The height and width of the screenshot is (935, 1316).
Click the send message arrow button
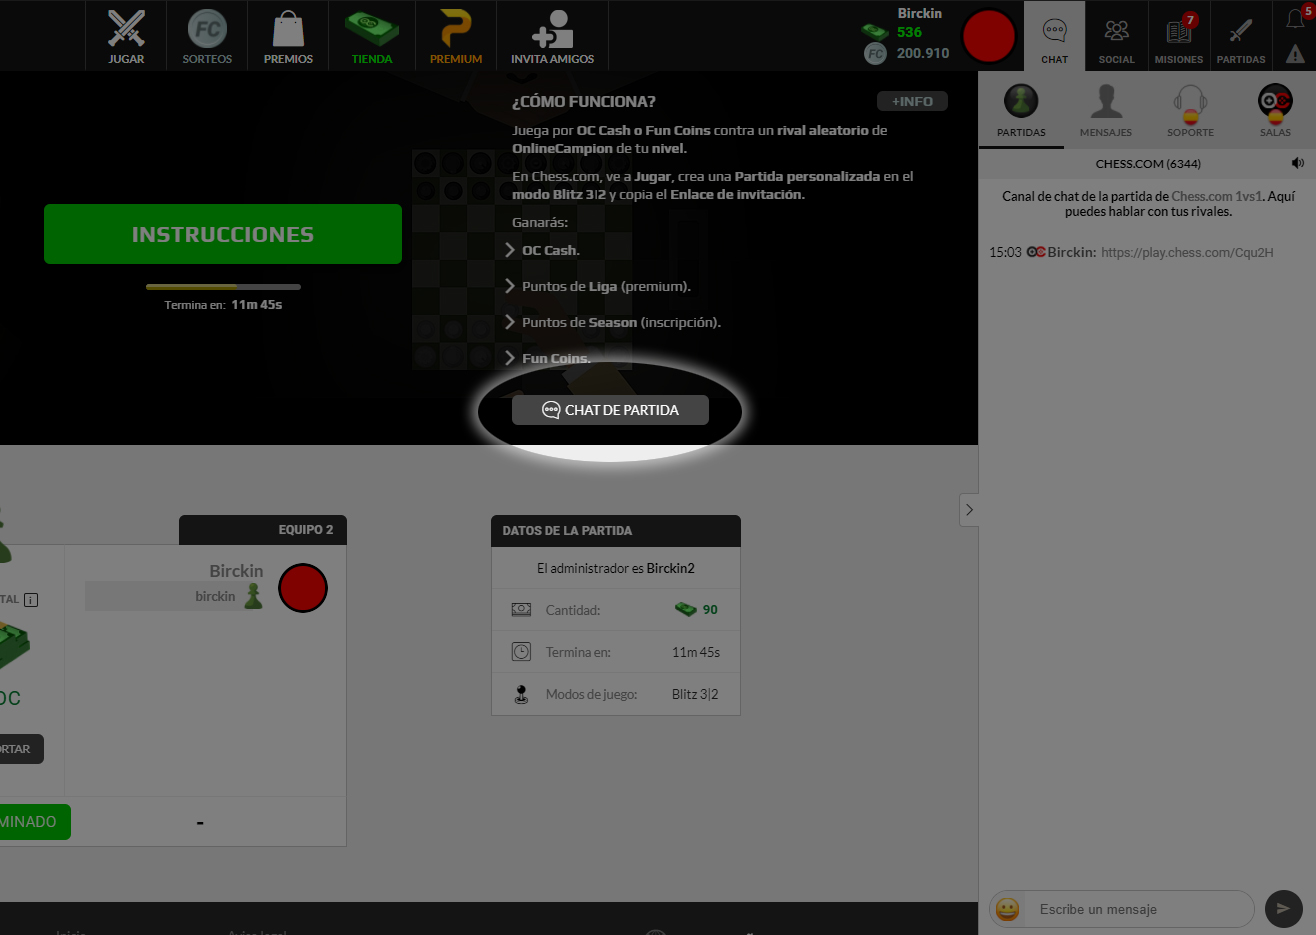tap(1283, 909)
